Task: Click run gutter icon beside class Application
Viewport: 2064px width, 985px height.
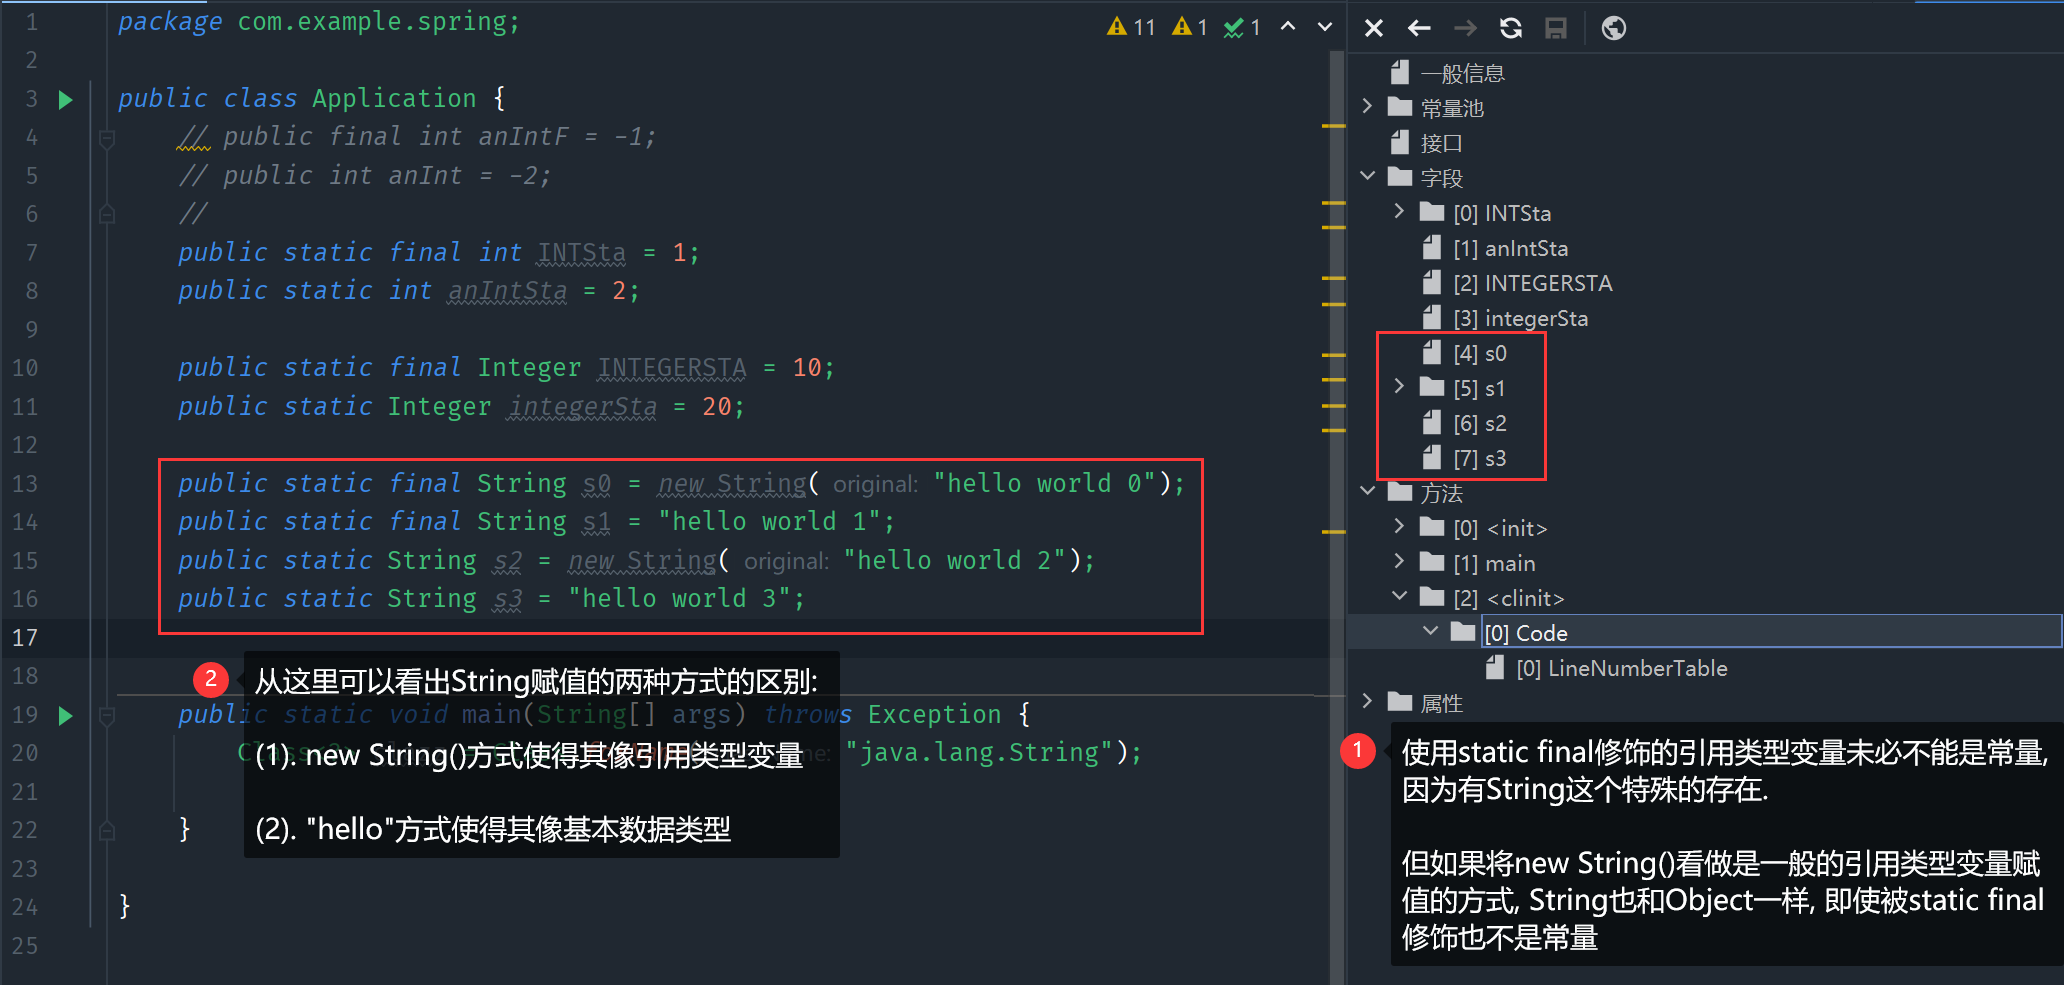Action: pyautogui.click(x=66, y=99)
